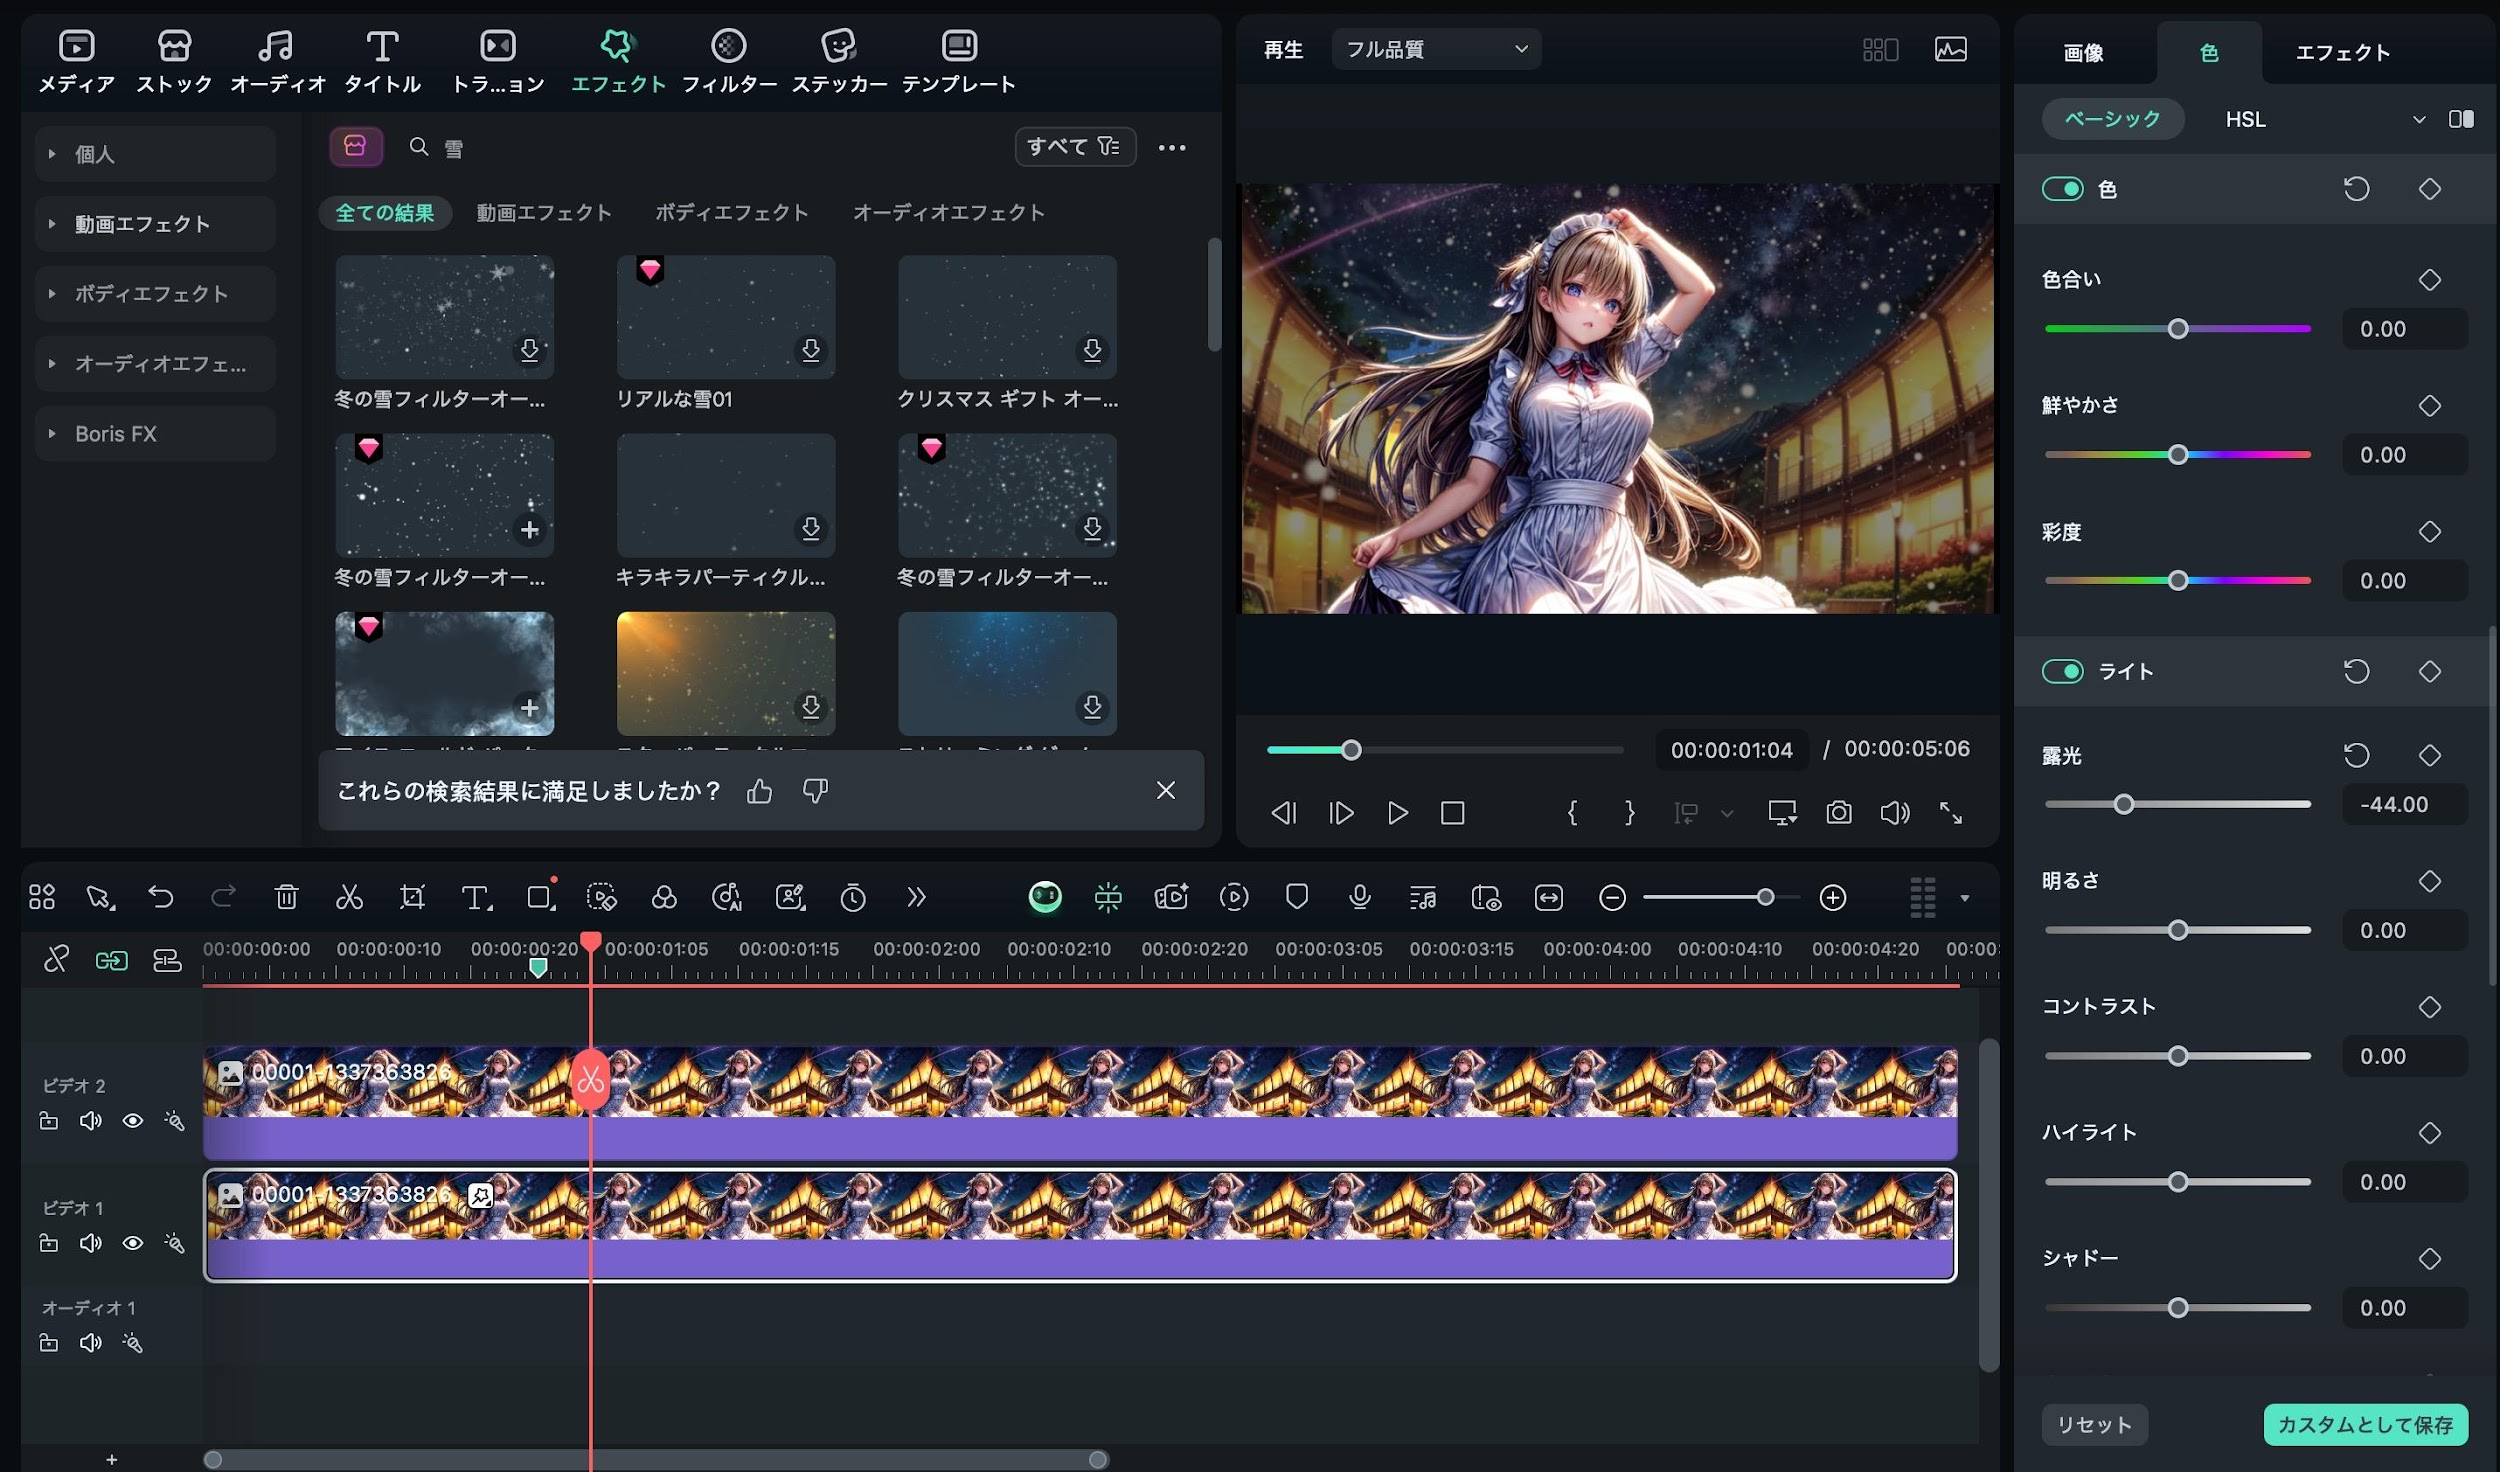This screenshot has width=2500, height=1472.
Task: Hide the ビデオ 2 track with eye icon
Action: click(x=132, y=1121)
